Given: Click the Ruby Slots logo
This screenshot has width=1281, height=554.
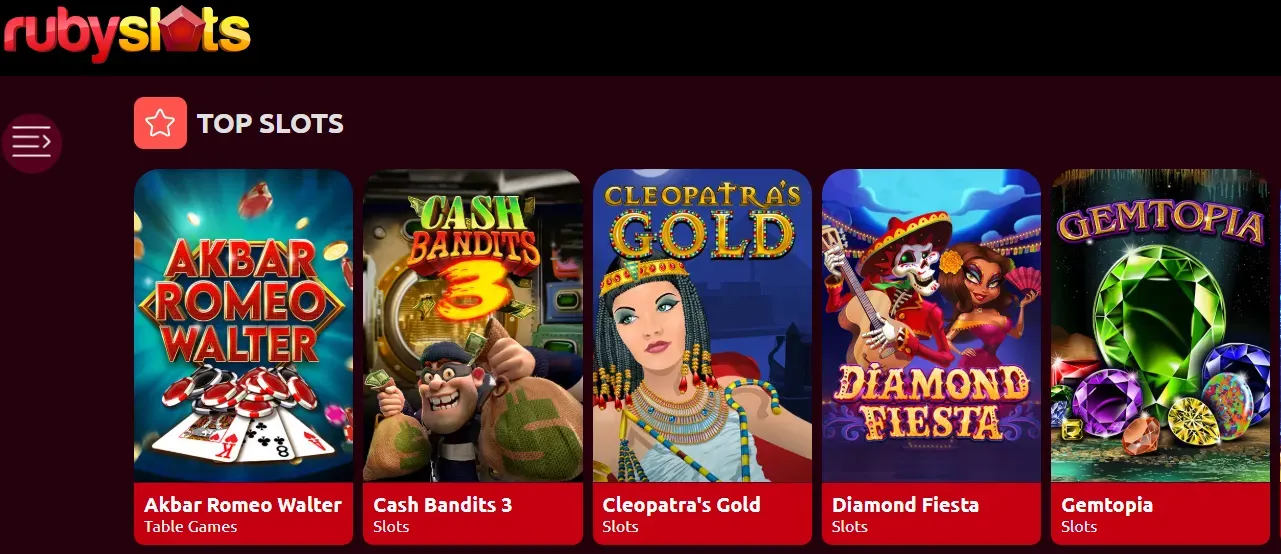Looking at the screenshot, I should tap(127, 32).
